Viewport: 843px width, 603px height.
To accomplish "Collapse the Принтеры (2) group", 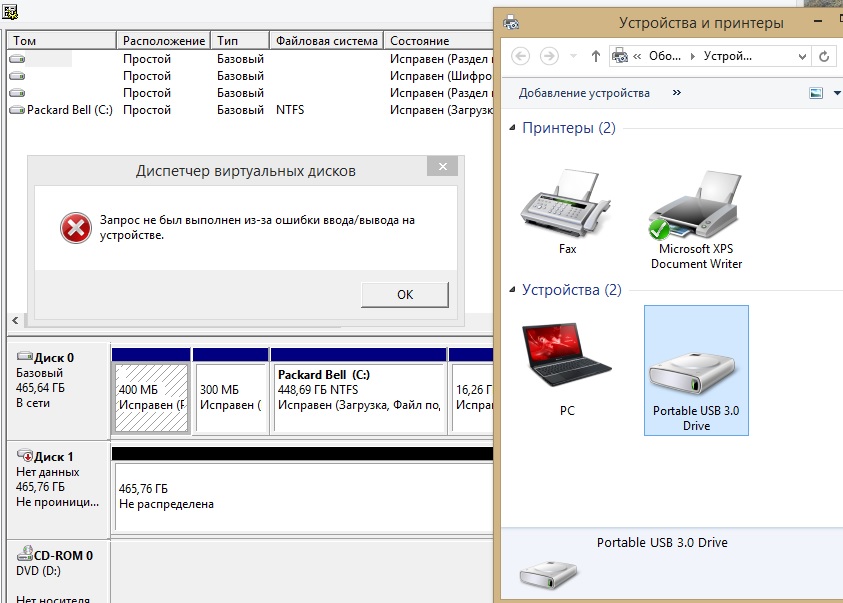I will [x=512, y=127].
